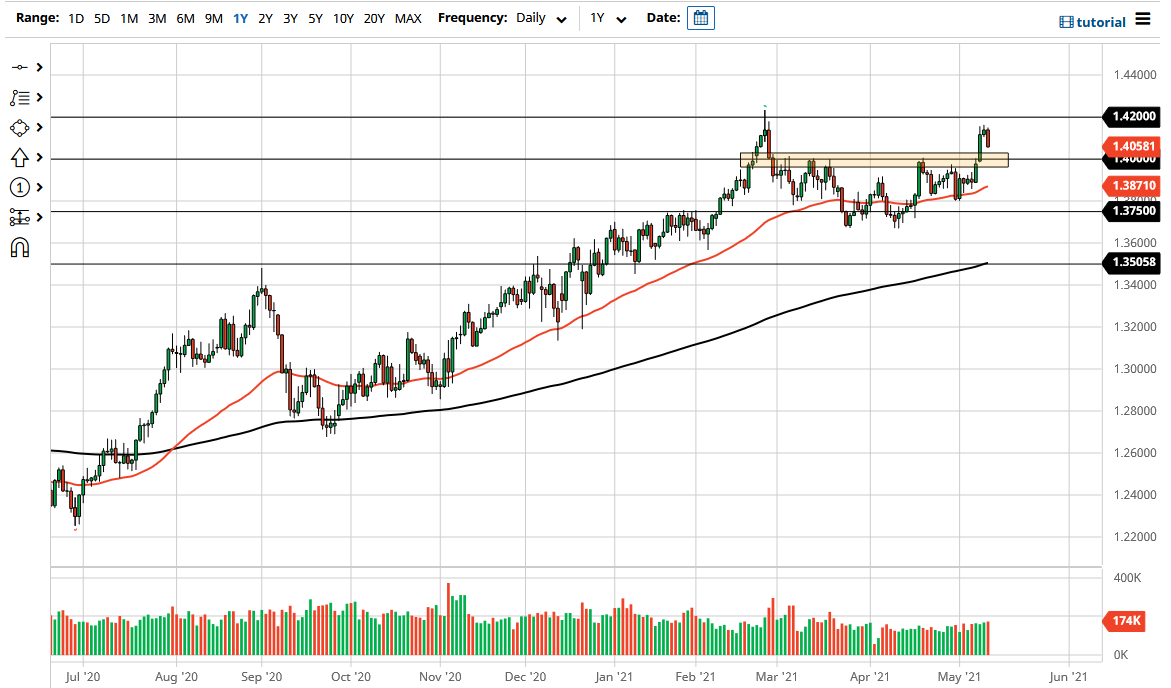This screenshot has height=688, width=1171.
Task: Select the up arrow marker tool
Action: (19, 158)
